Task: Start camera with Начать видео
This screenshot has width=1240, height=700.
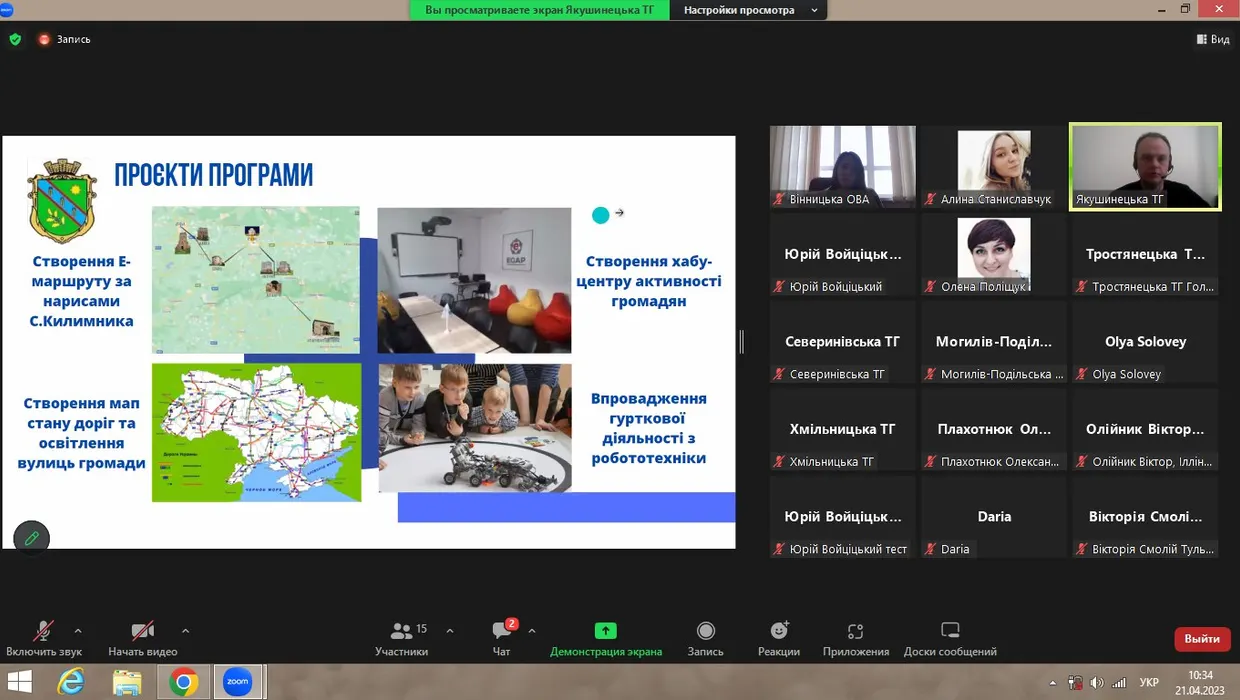Action: click(143, 639)
